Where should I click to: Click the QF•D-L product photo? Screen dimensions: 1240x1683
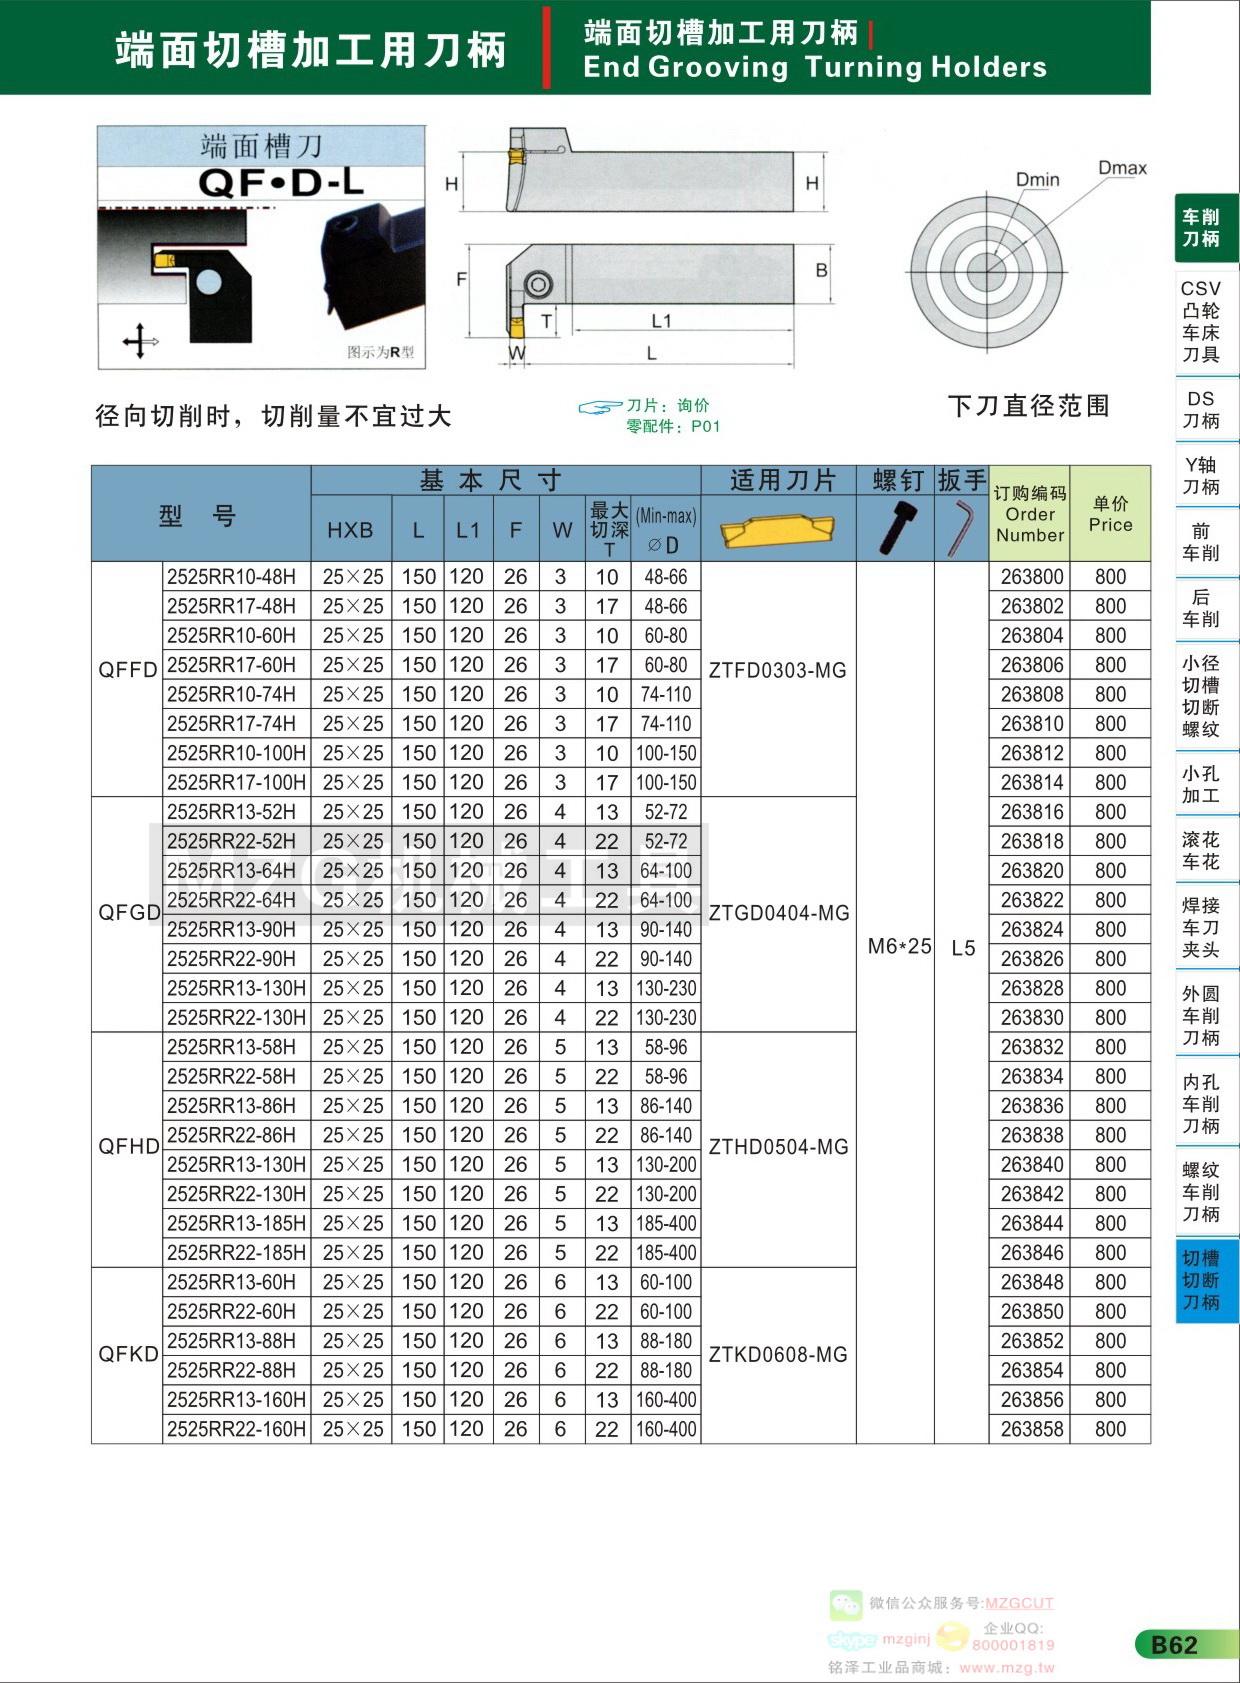262,247
